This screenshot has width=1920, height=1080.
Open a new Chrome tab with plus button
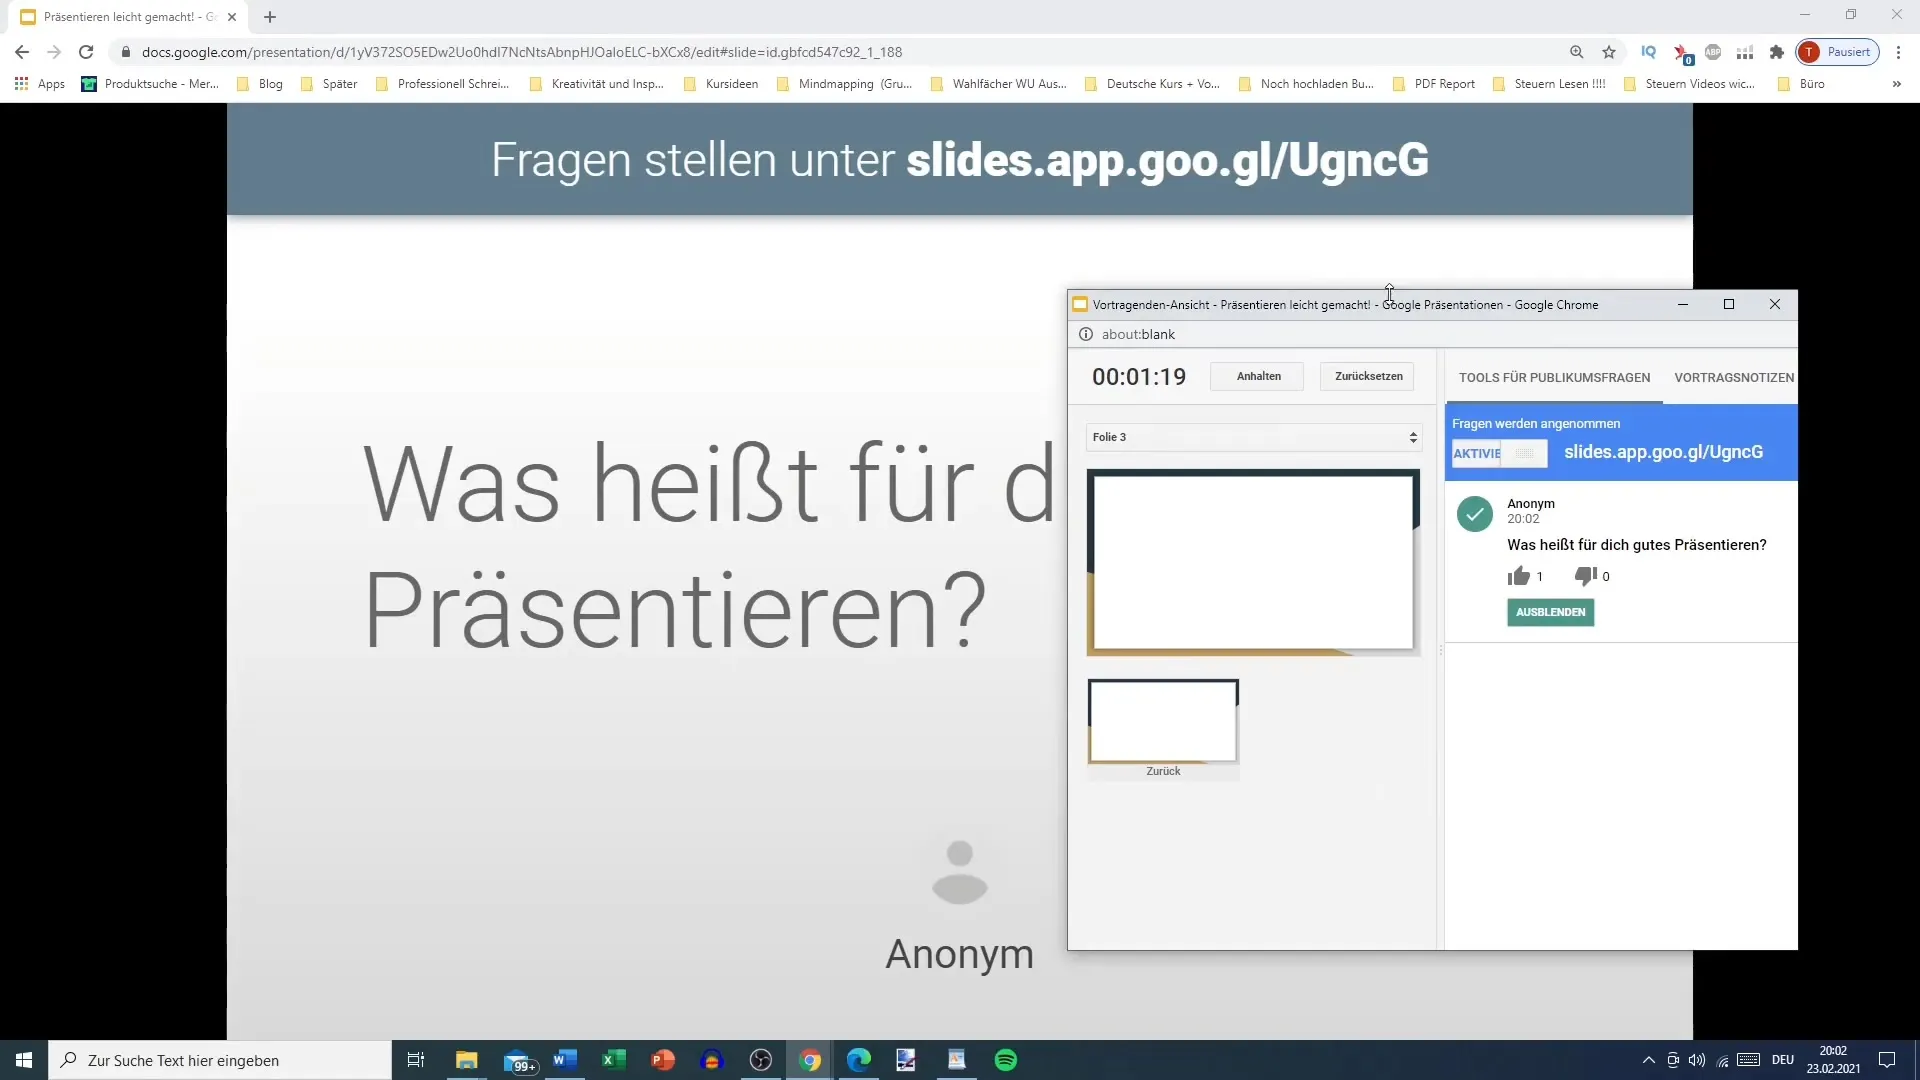[x=270, y=17]
